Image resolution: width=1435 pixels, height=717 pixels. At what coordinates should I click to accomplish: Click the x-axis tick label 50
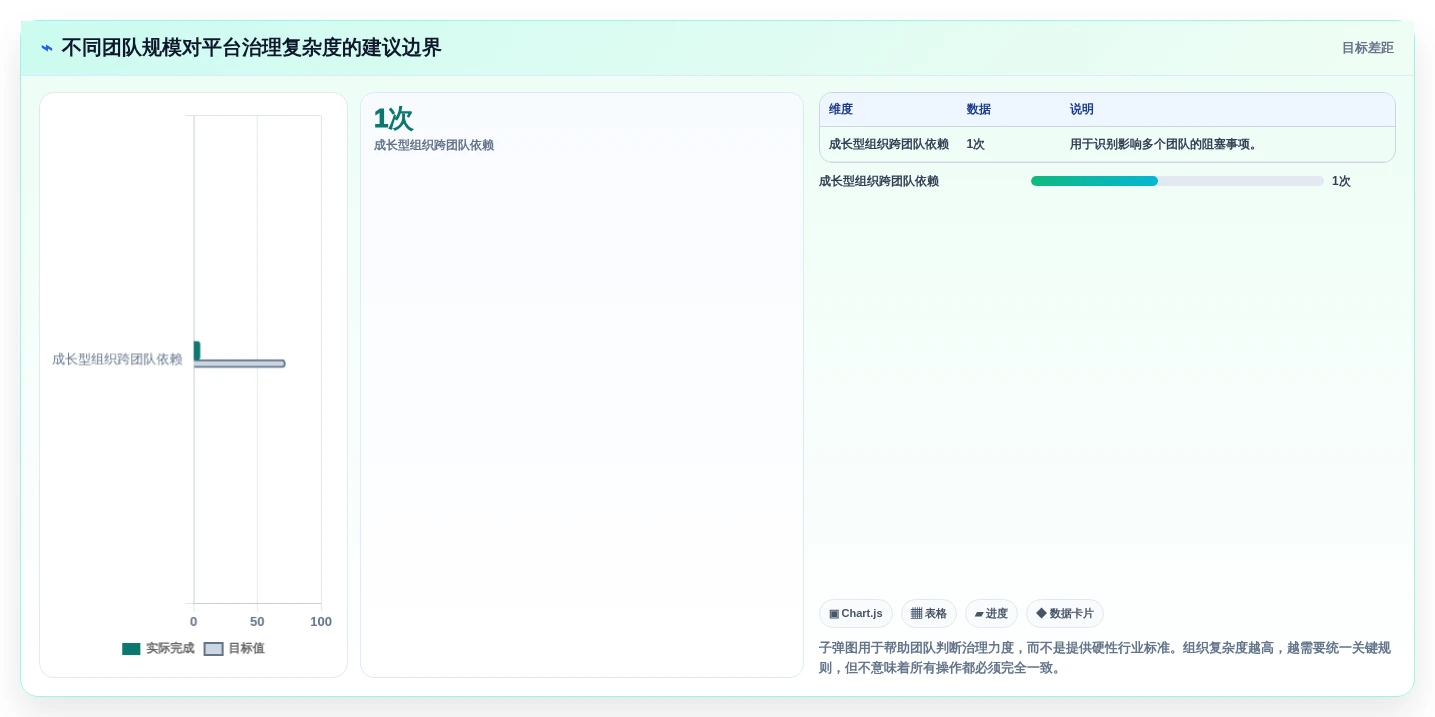pyautogui.click(x=257, y=622)
